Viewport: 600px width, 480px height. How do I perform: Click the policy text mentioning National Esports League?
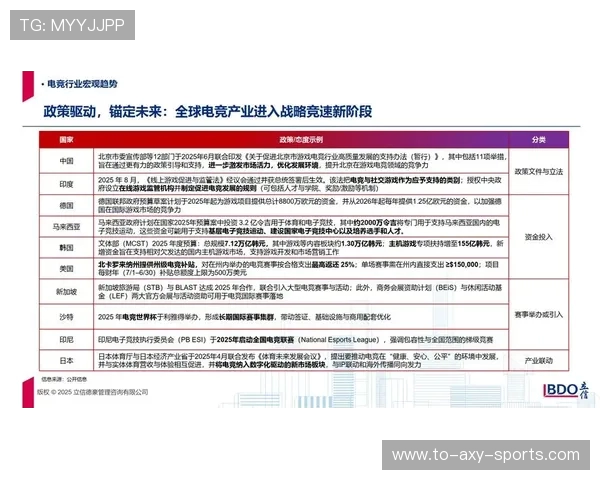tap(295, 340)
